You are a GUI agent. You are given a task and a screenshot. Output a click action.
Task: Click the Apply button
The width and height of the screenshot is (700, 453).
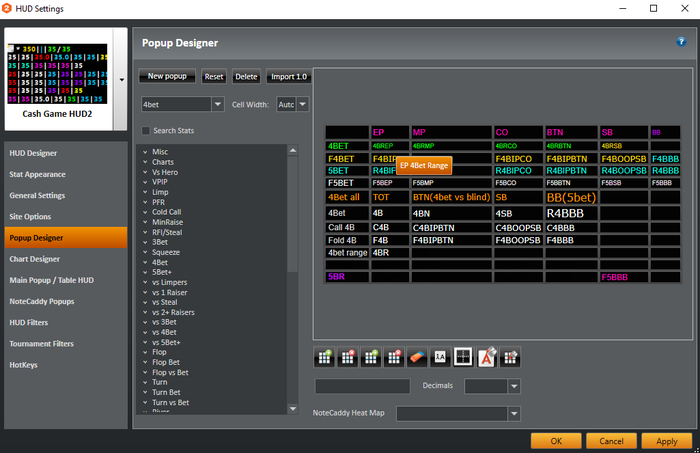point(666,441)
